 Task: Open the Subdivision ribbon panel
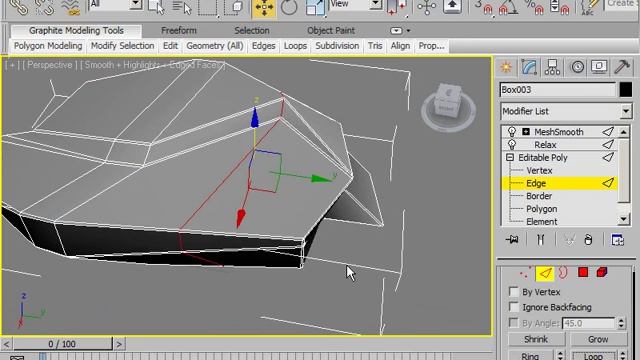point(337,46)
